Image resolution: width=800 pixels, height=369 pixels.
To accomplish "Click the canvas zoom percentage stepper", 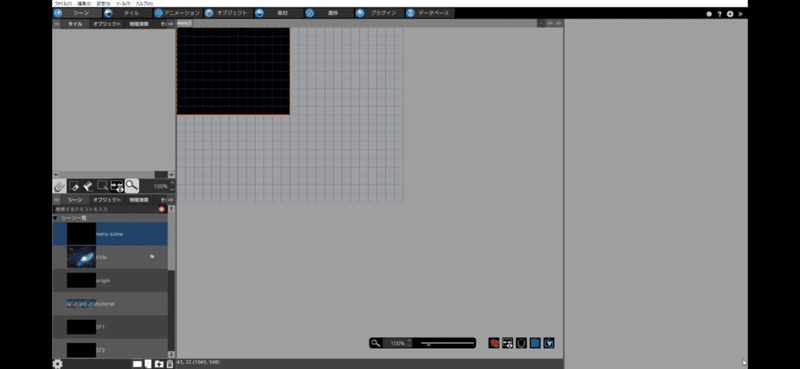I will tap(409, 343).
